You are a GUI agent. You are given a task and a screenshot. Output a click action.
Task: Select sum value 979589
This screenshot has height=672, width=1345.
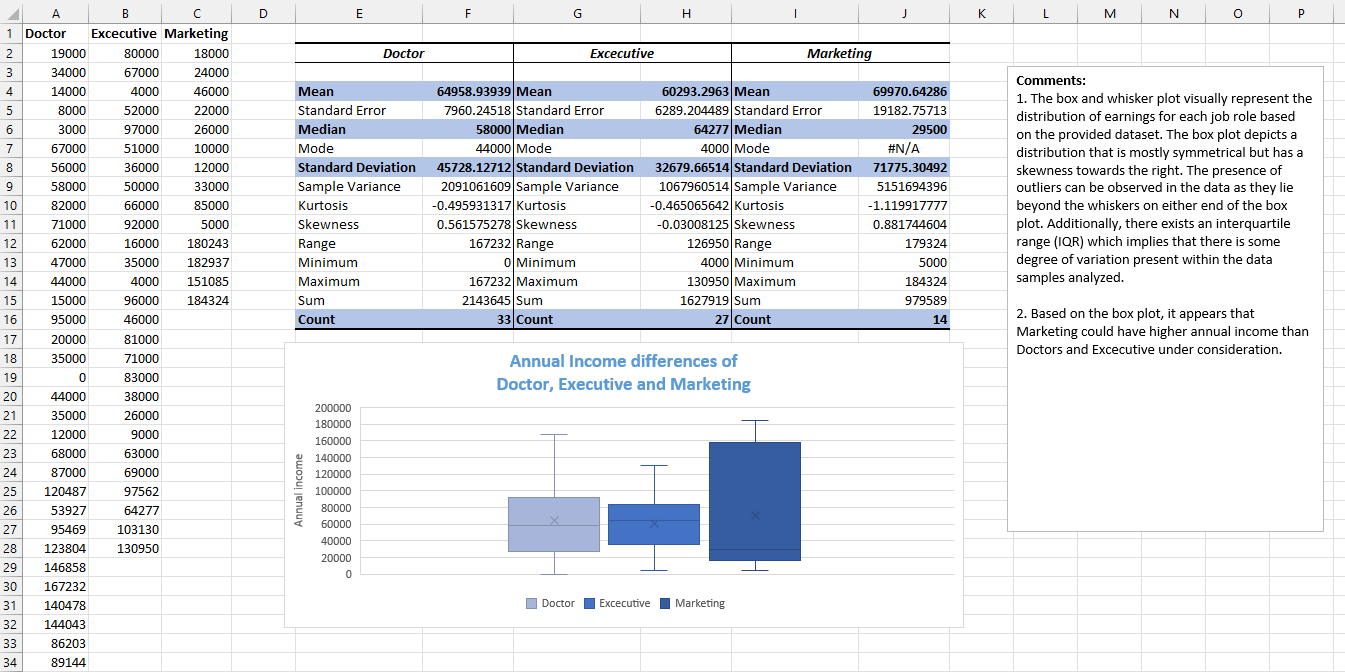[x=904, y=300]
